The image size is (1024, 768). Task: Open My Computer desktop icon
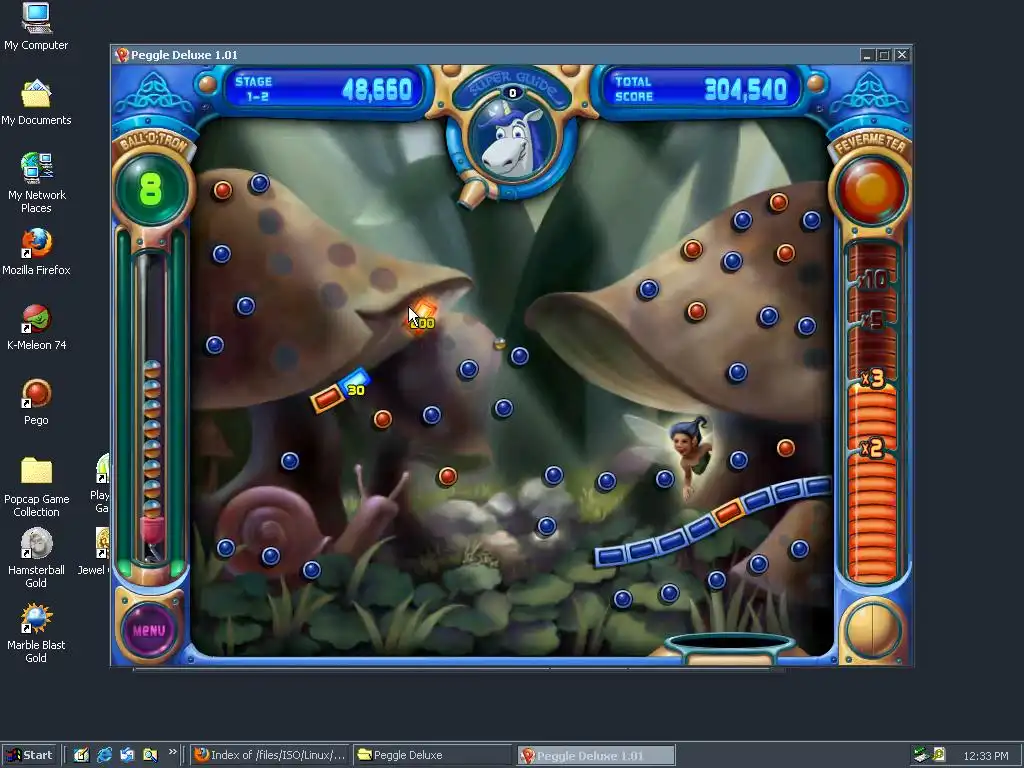pyautogui.click(x=36, y=27)
